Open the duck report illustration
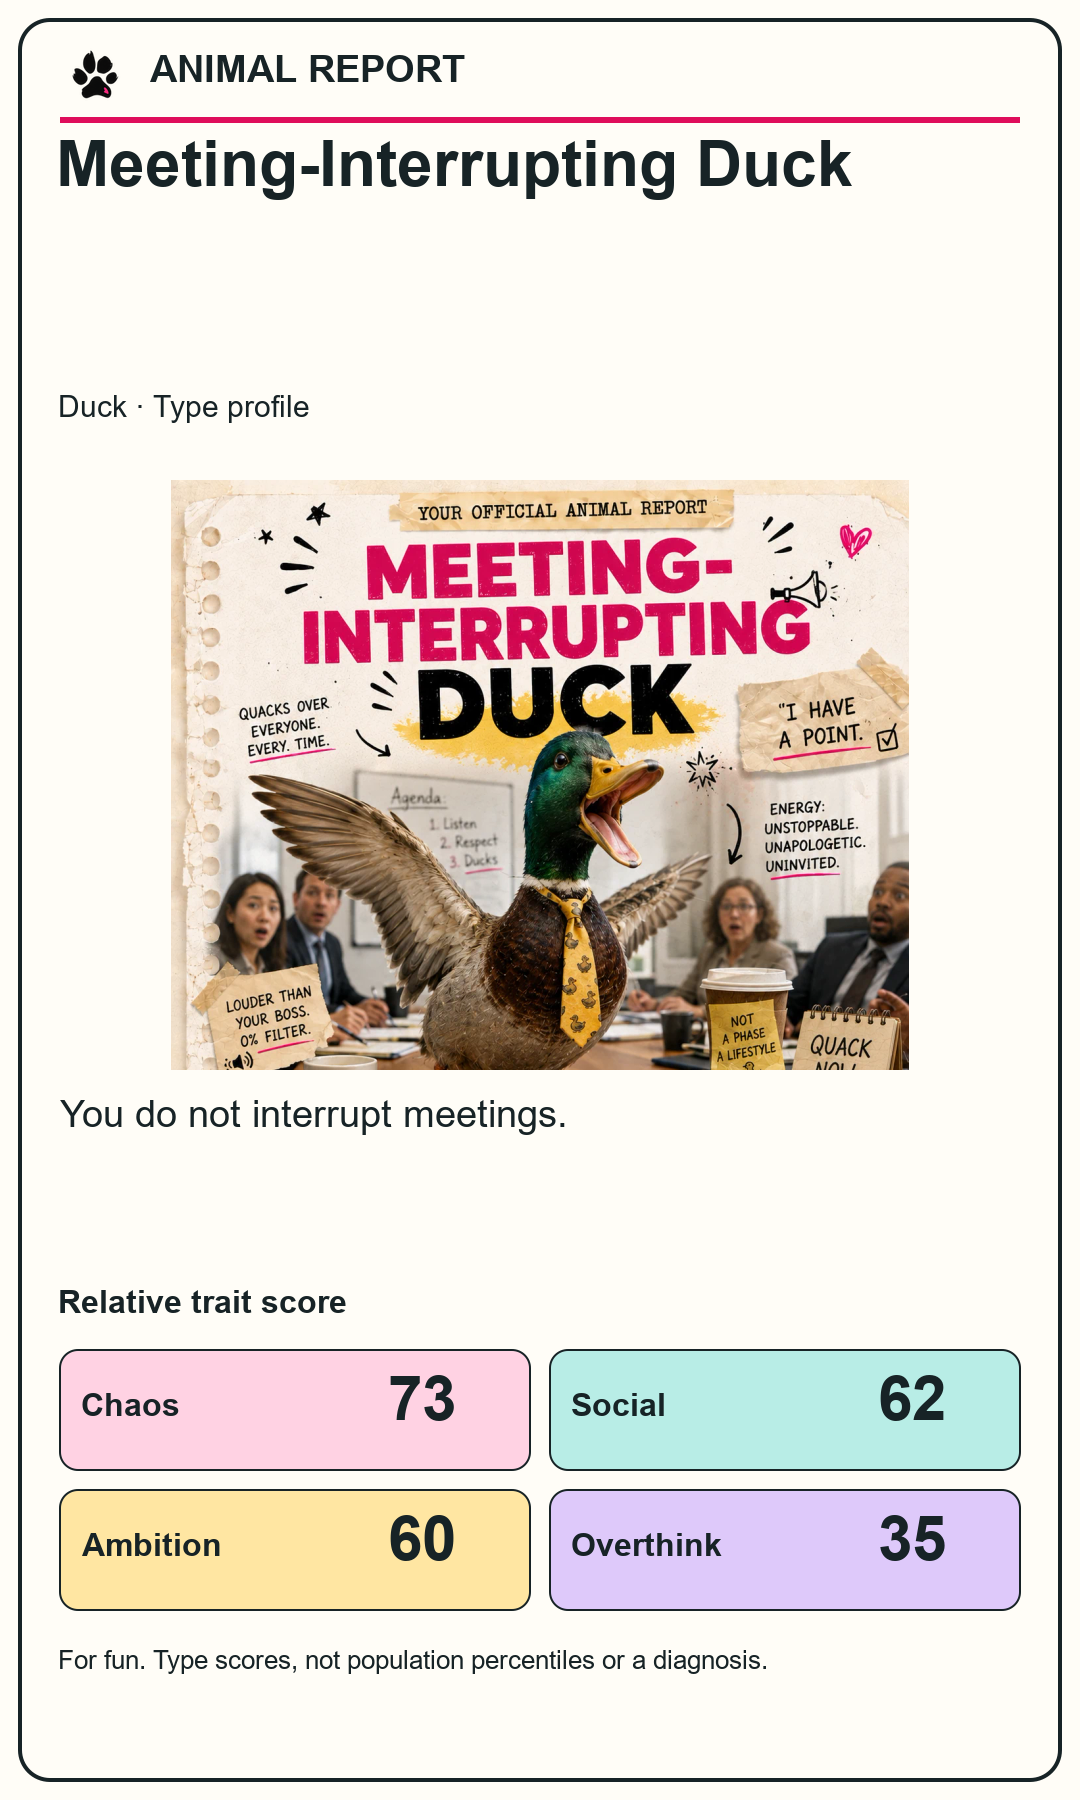Image resolution: width=1080 pixels, height=1800 pixels. 540,775
